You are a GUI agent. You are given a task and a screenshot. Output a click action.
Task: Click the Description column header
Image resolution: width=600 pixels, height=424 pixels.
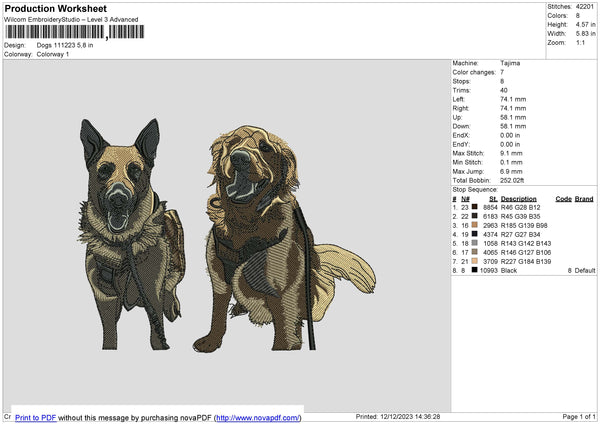[x=519, y=198]
